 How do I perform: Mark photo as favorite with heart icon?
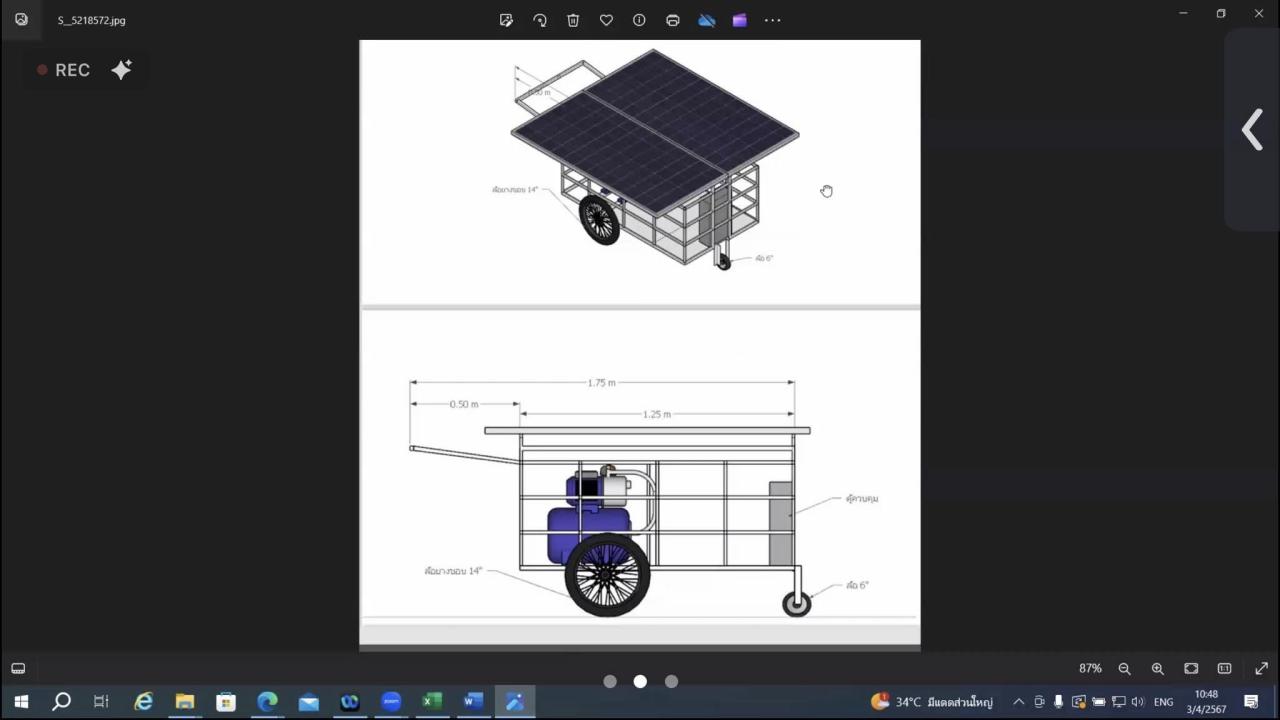coord(606,20)
